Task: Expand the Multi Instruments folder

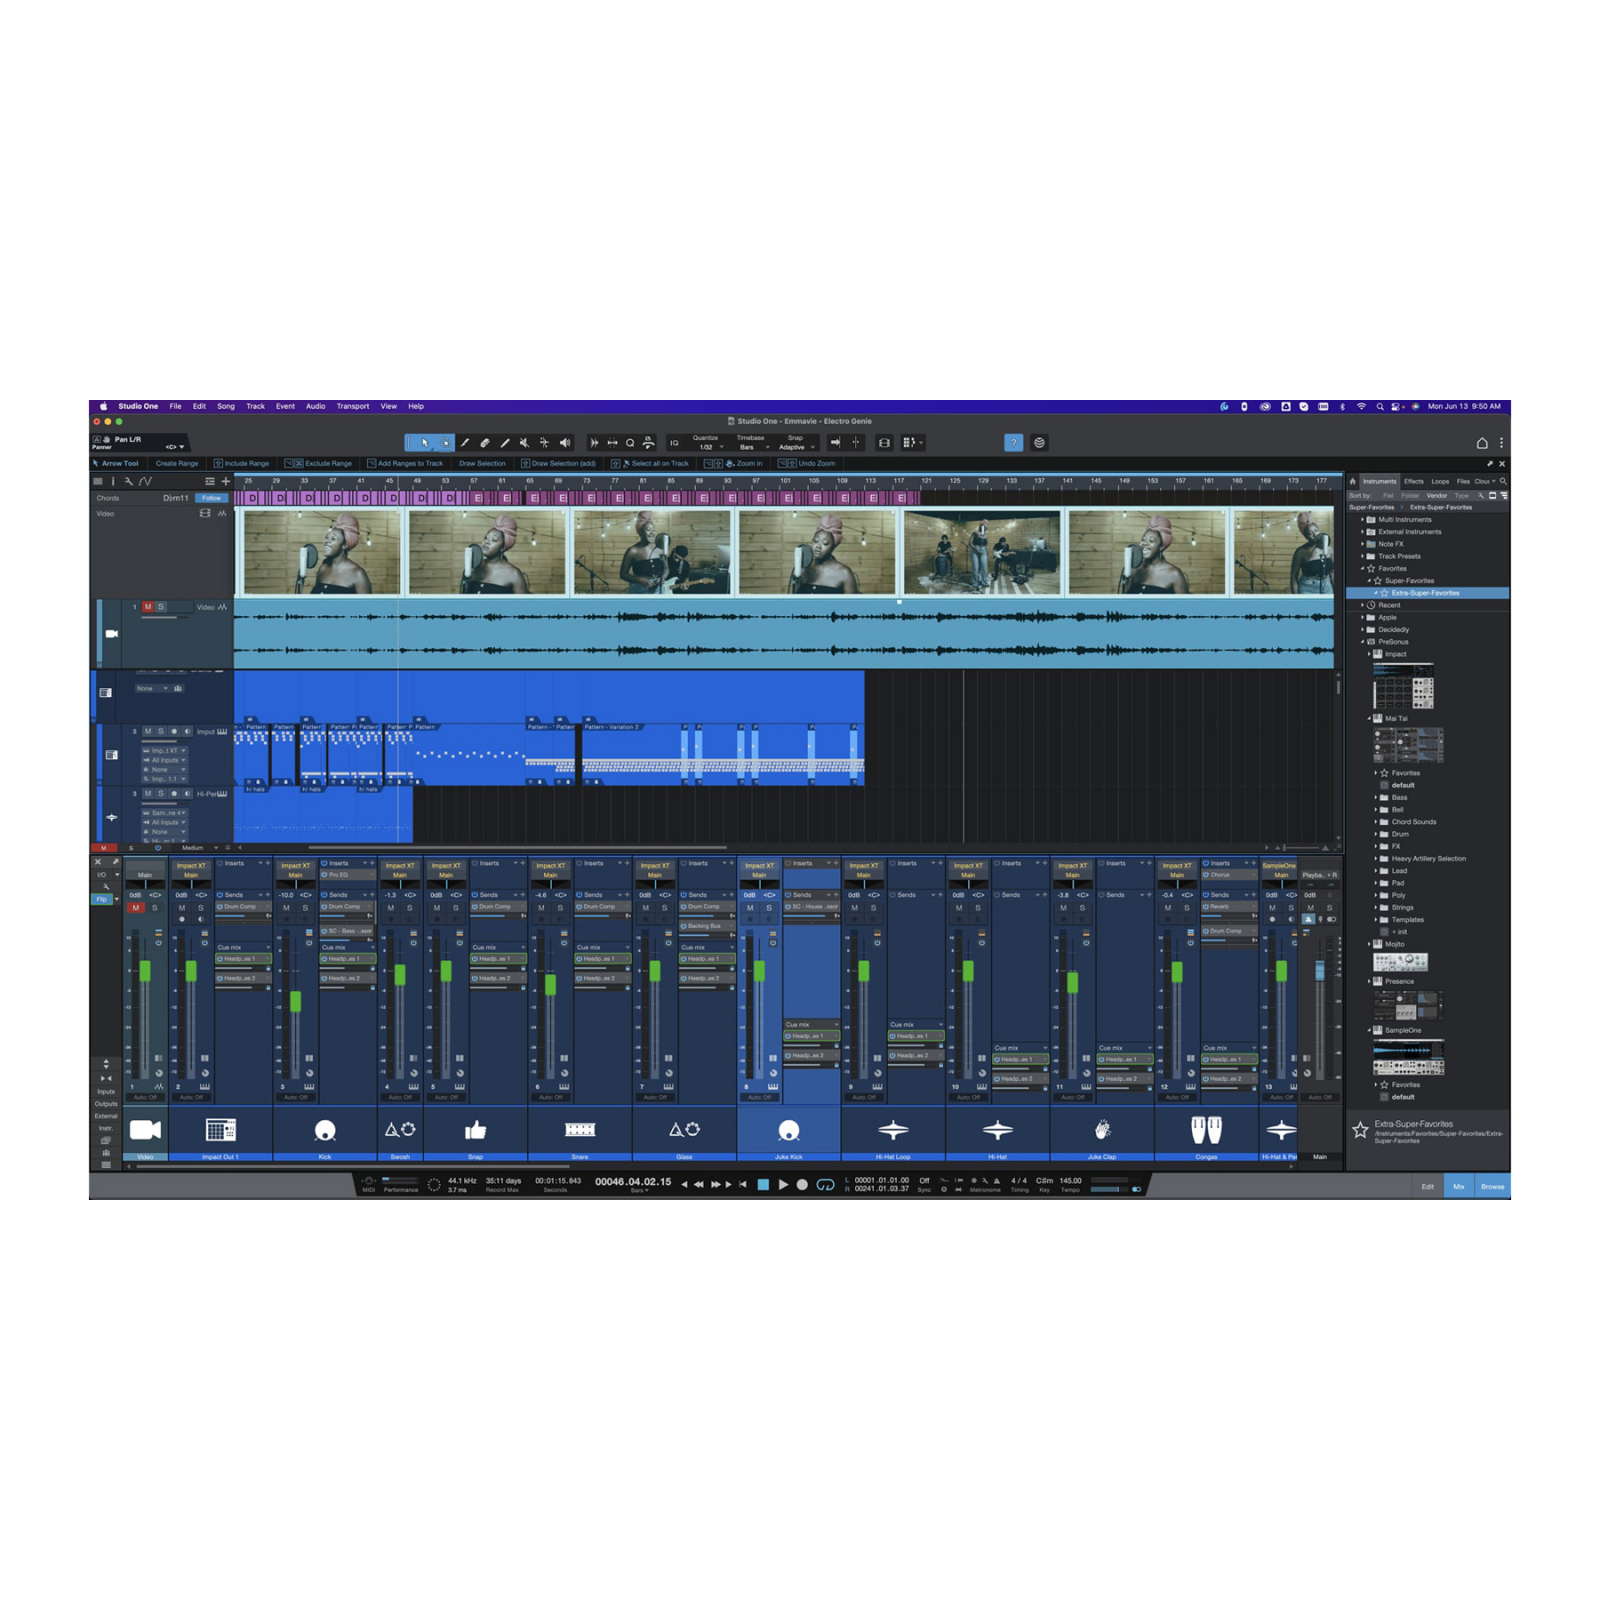Action: click(x=1362, y=520)
